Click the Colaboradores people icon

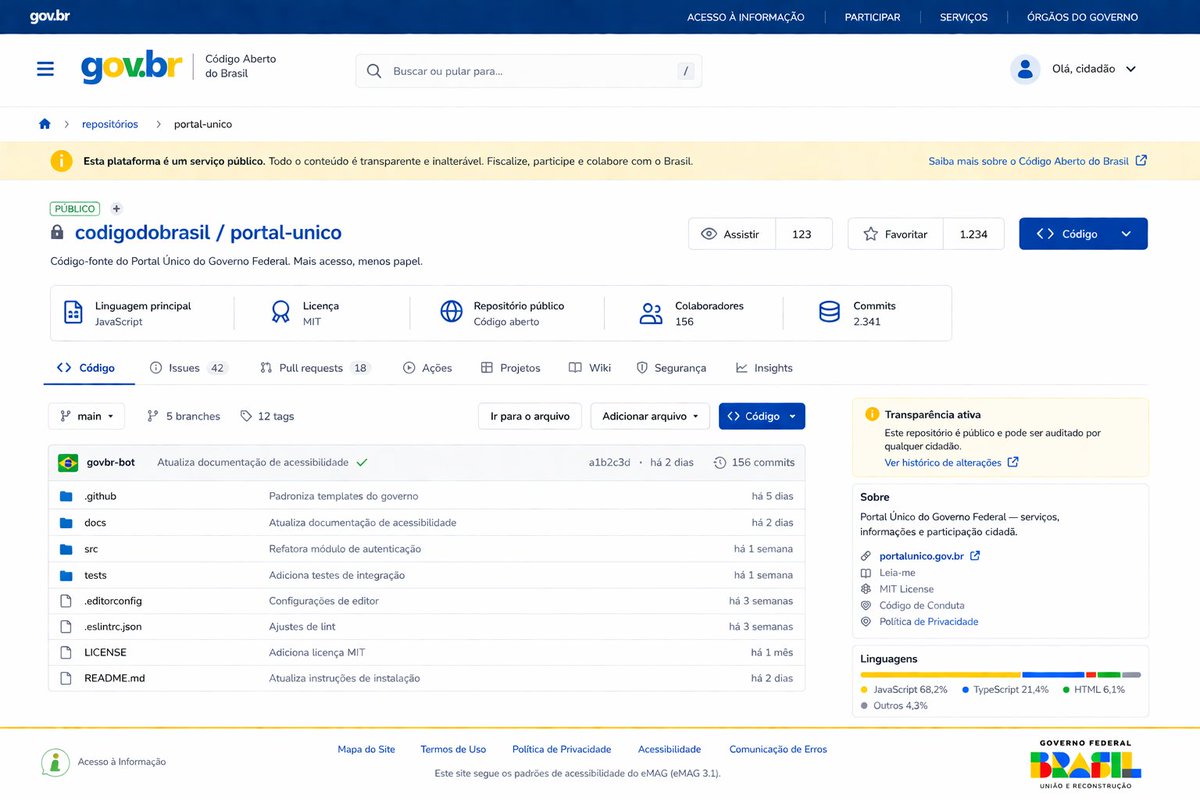click(x=651, y=313)
